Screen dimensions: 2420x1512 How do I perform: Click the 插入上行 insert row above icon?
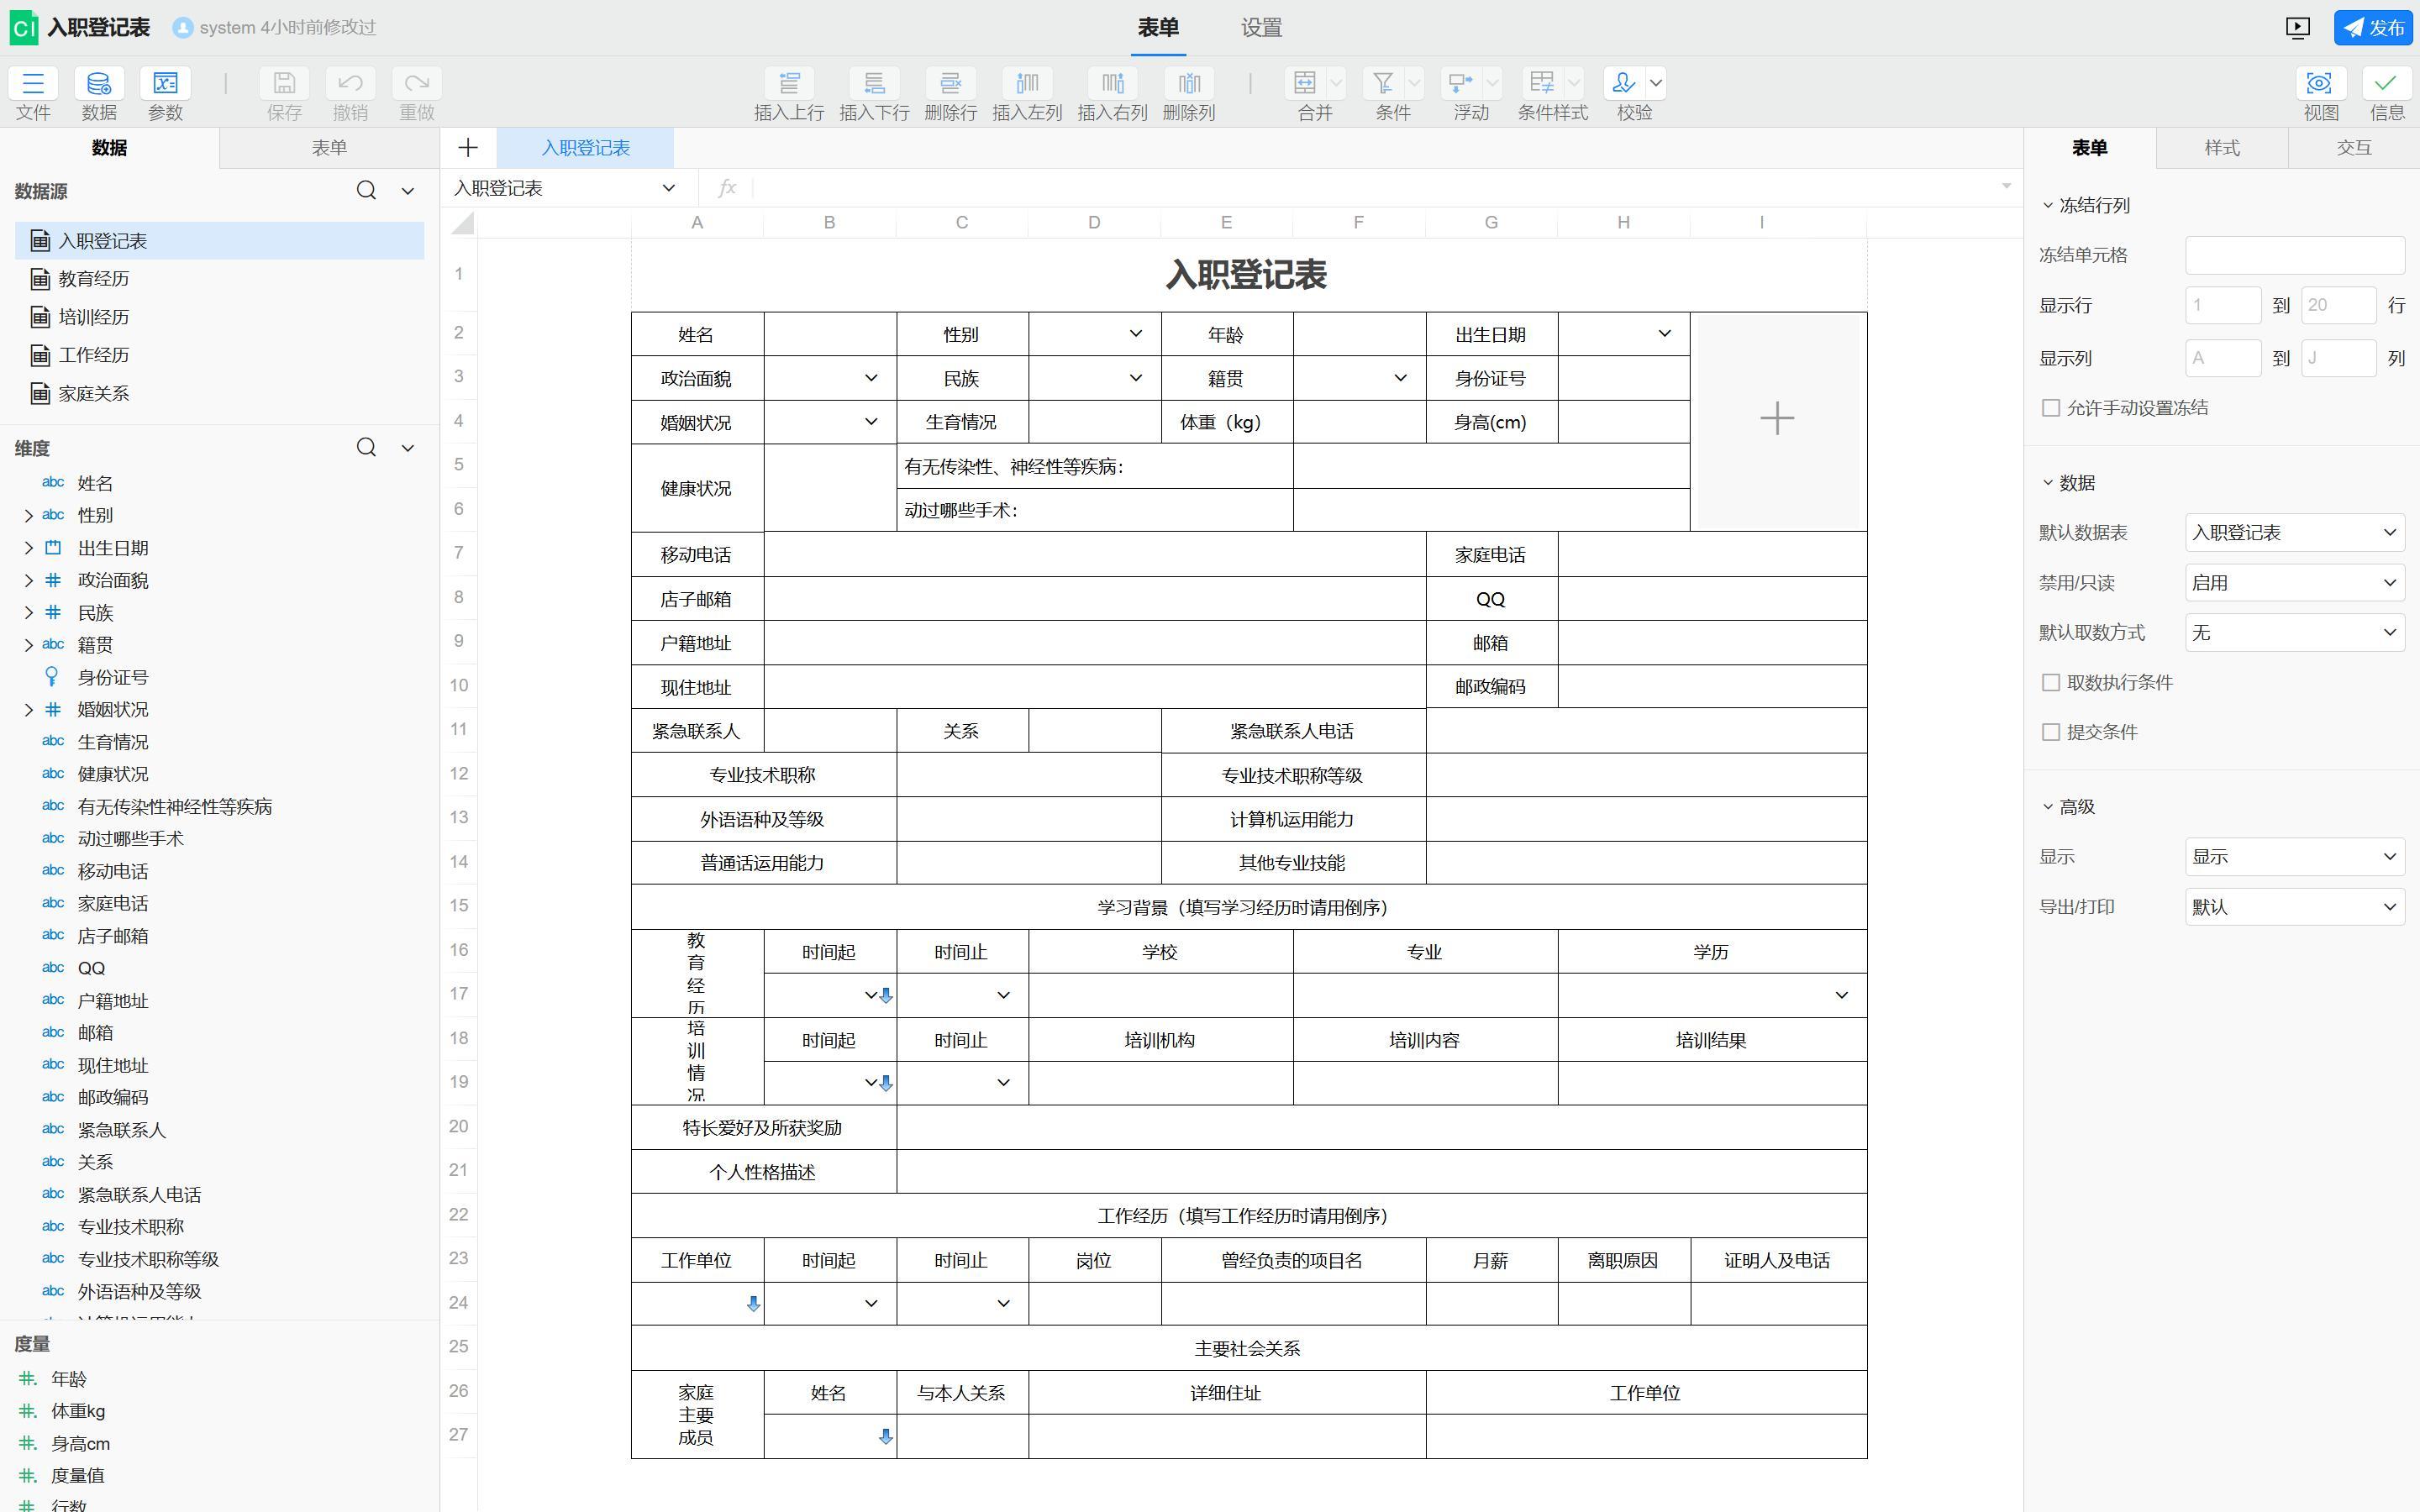coord(789,83)
